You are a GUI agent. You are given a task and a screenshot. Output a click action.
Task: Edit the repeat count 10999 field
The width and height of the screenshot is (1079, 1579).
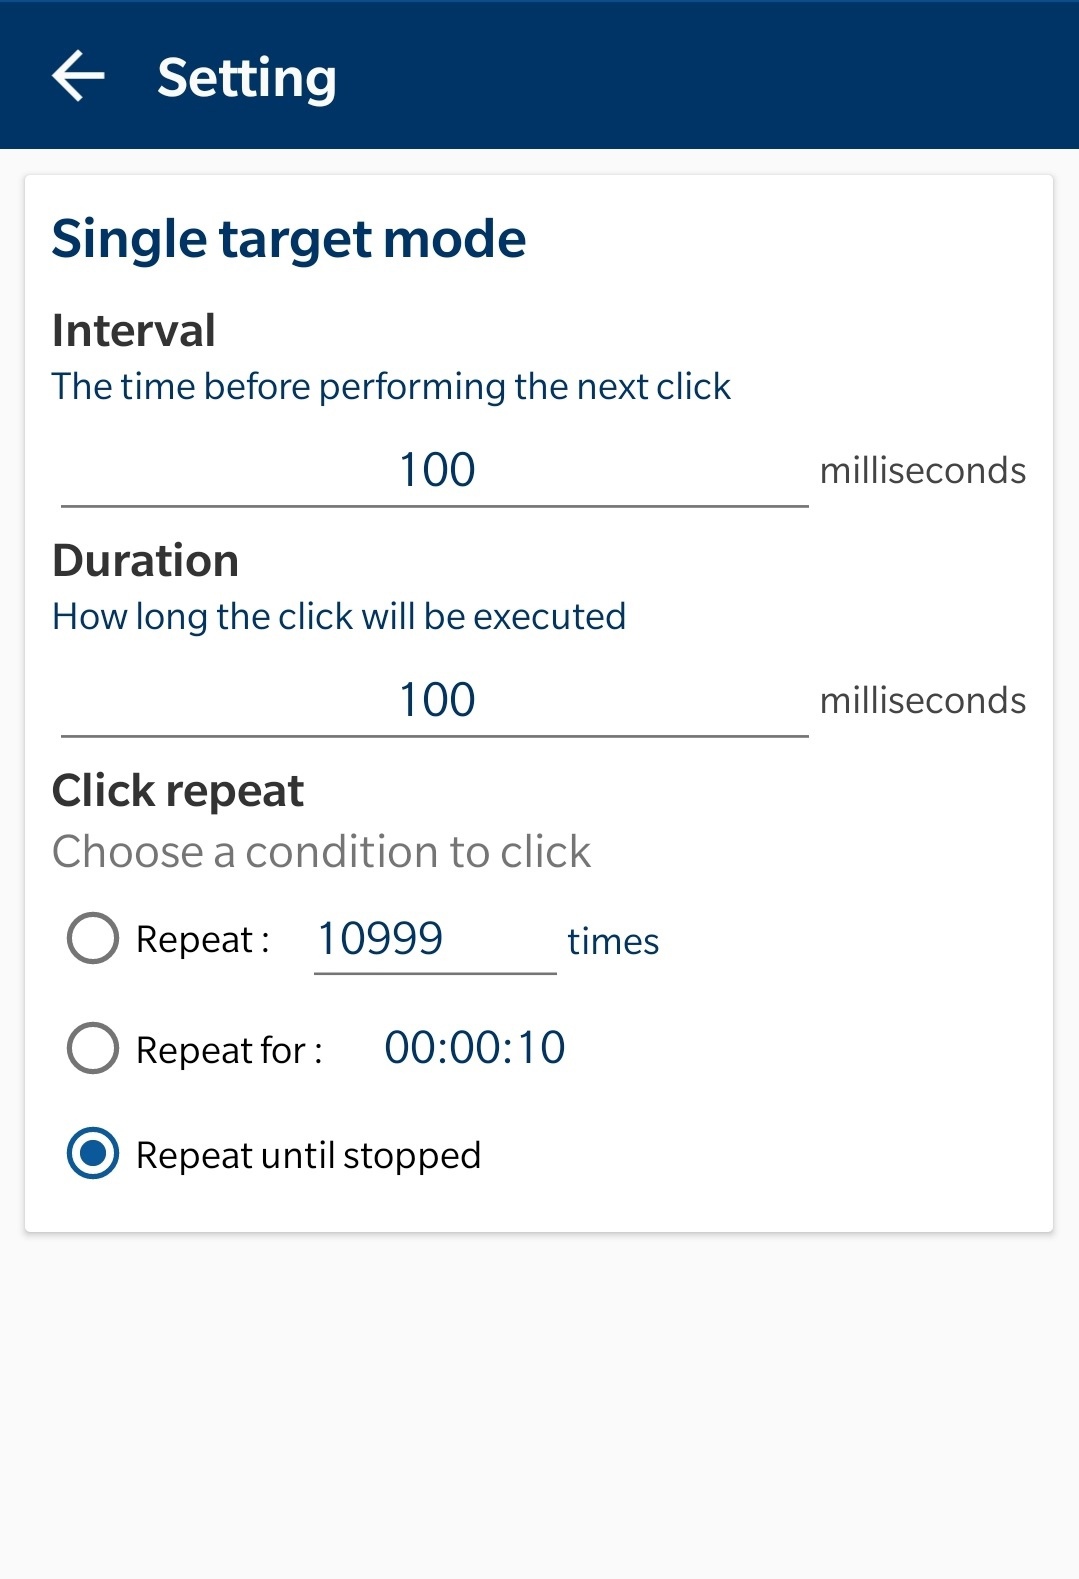tap(434, 940)
